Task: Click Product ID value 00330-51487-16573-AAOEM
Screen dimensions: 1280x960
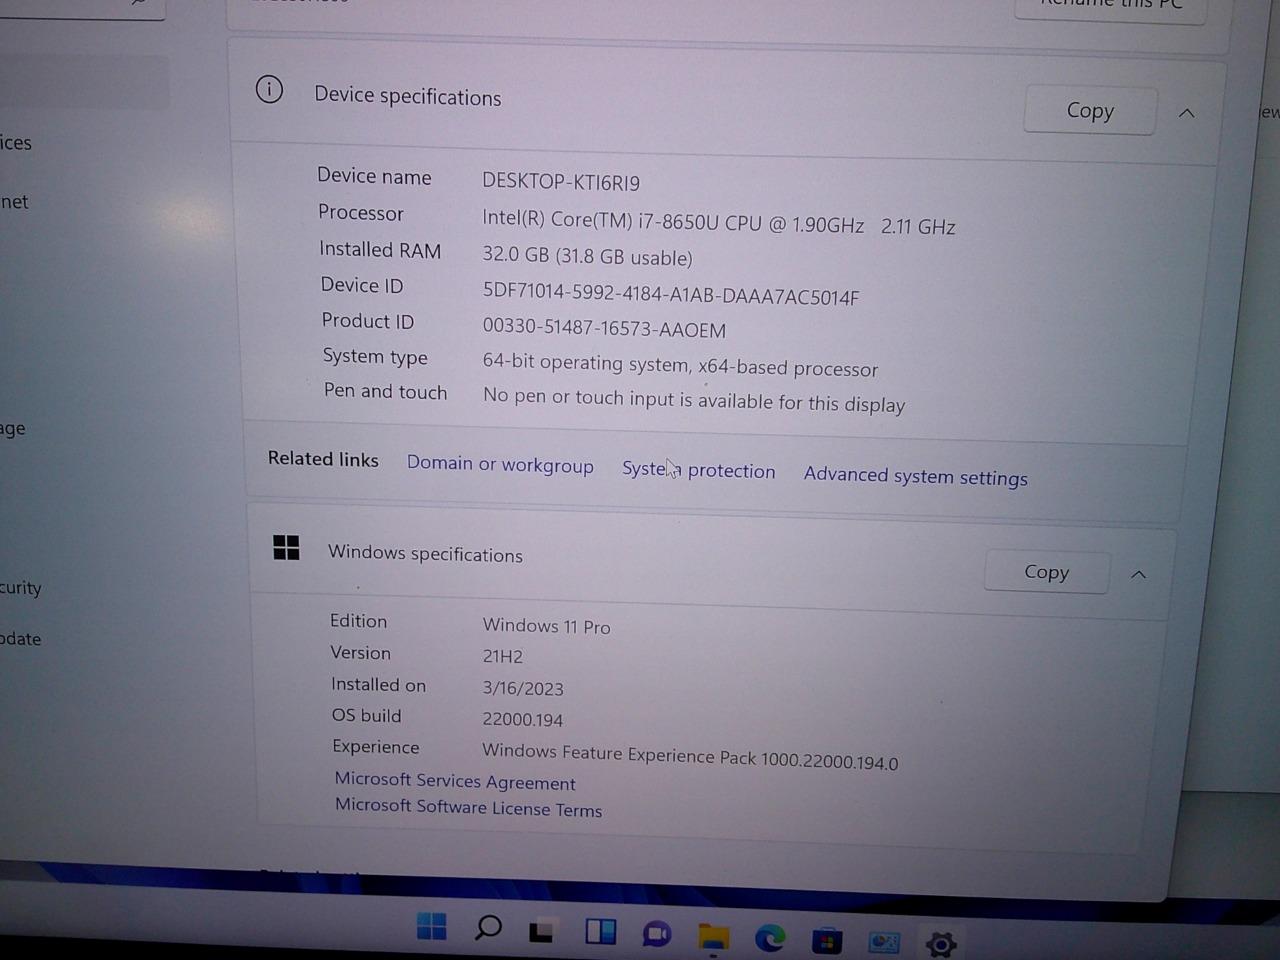Action: pyautogui.click(x=604, y=328)
